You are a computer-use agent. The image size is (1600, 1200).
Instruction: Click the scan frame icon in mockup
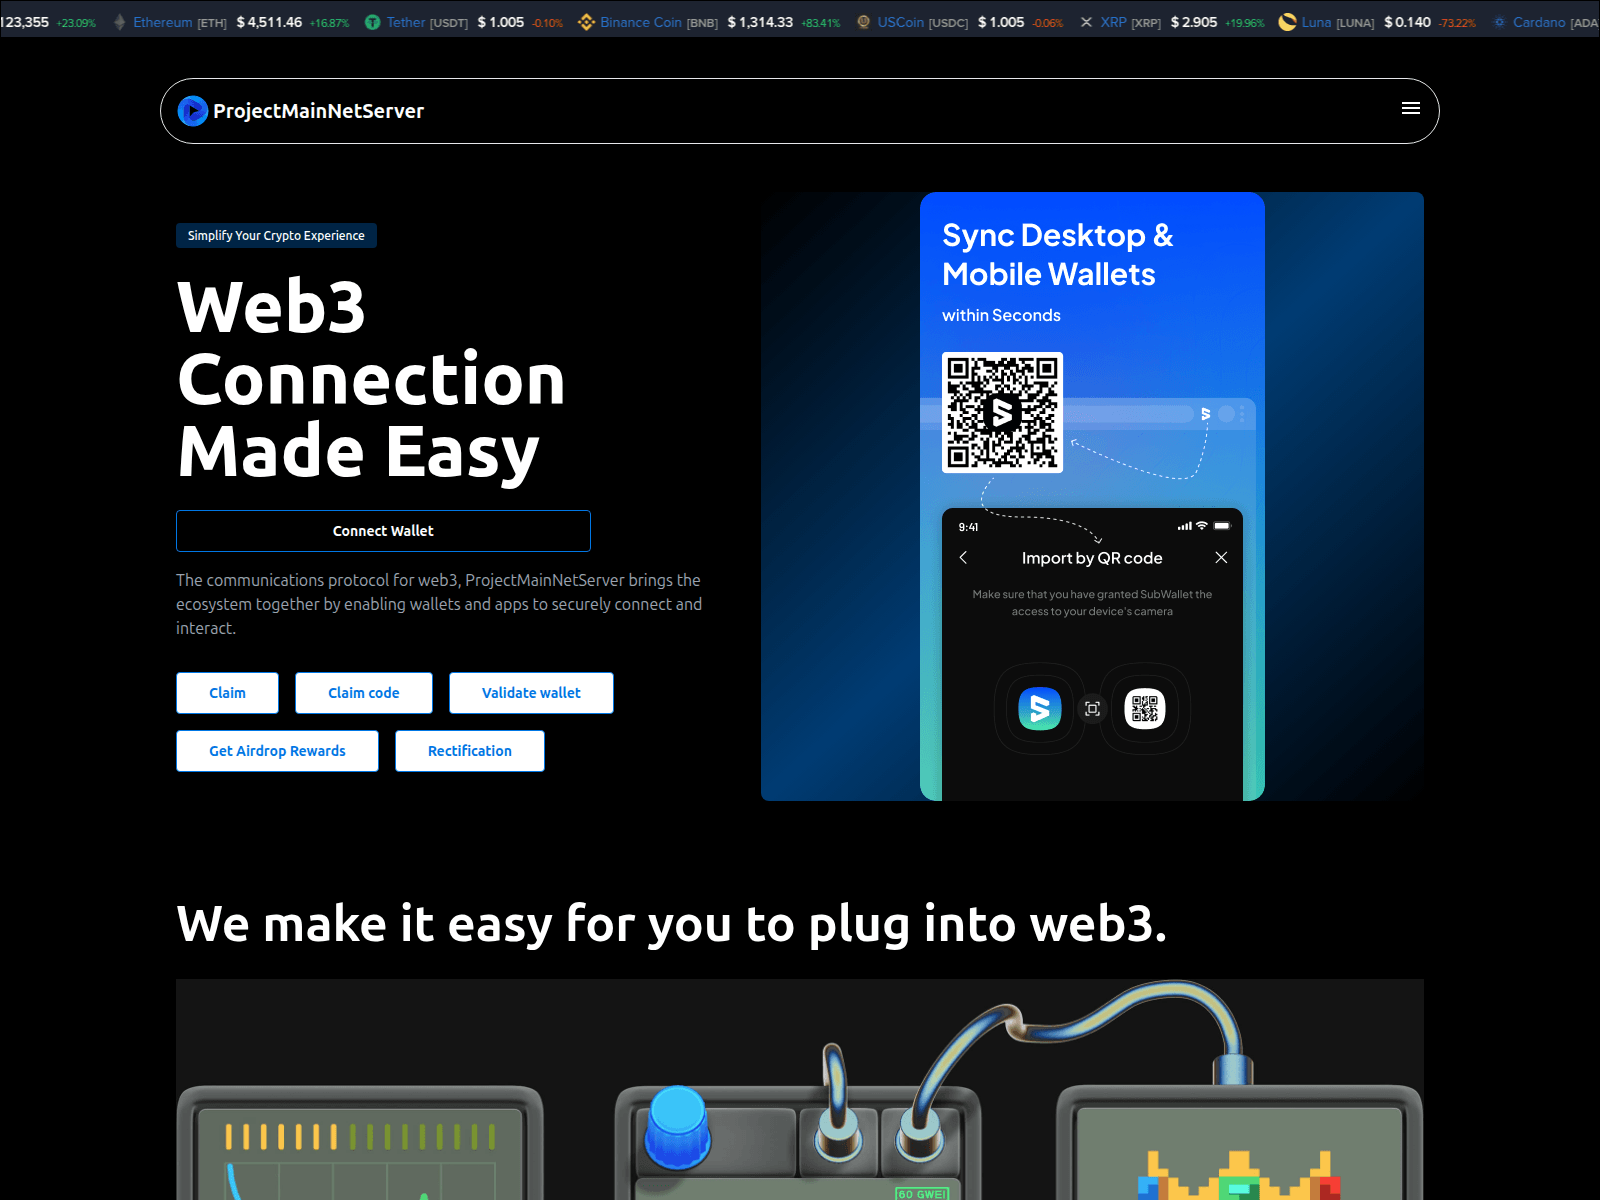(x=1092, y=709)
